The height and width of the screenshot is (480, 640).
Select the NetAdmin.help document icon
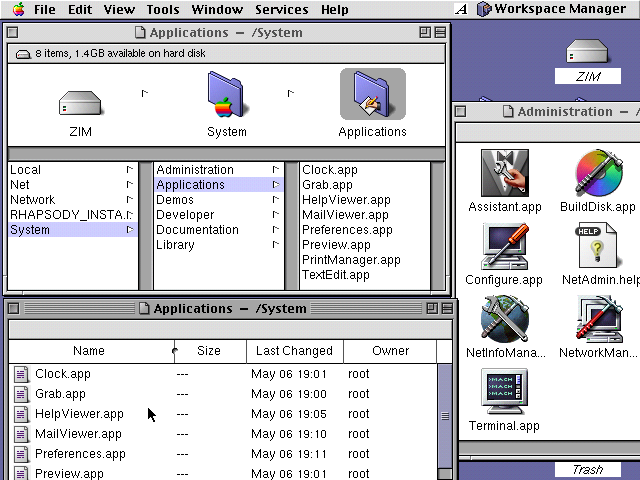598,245
